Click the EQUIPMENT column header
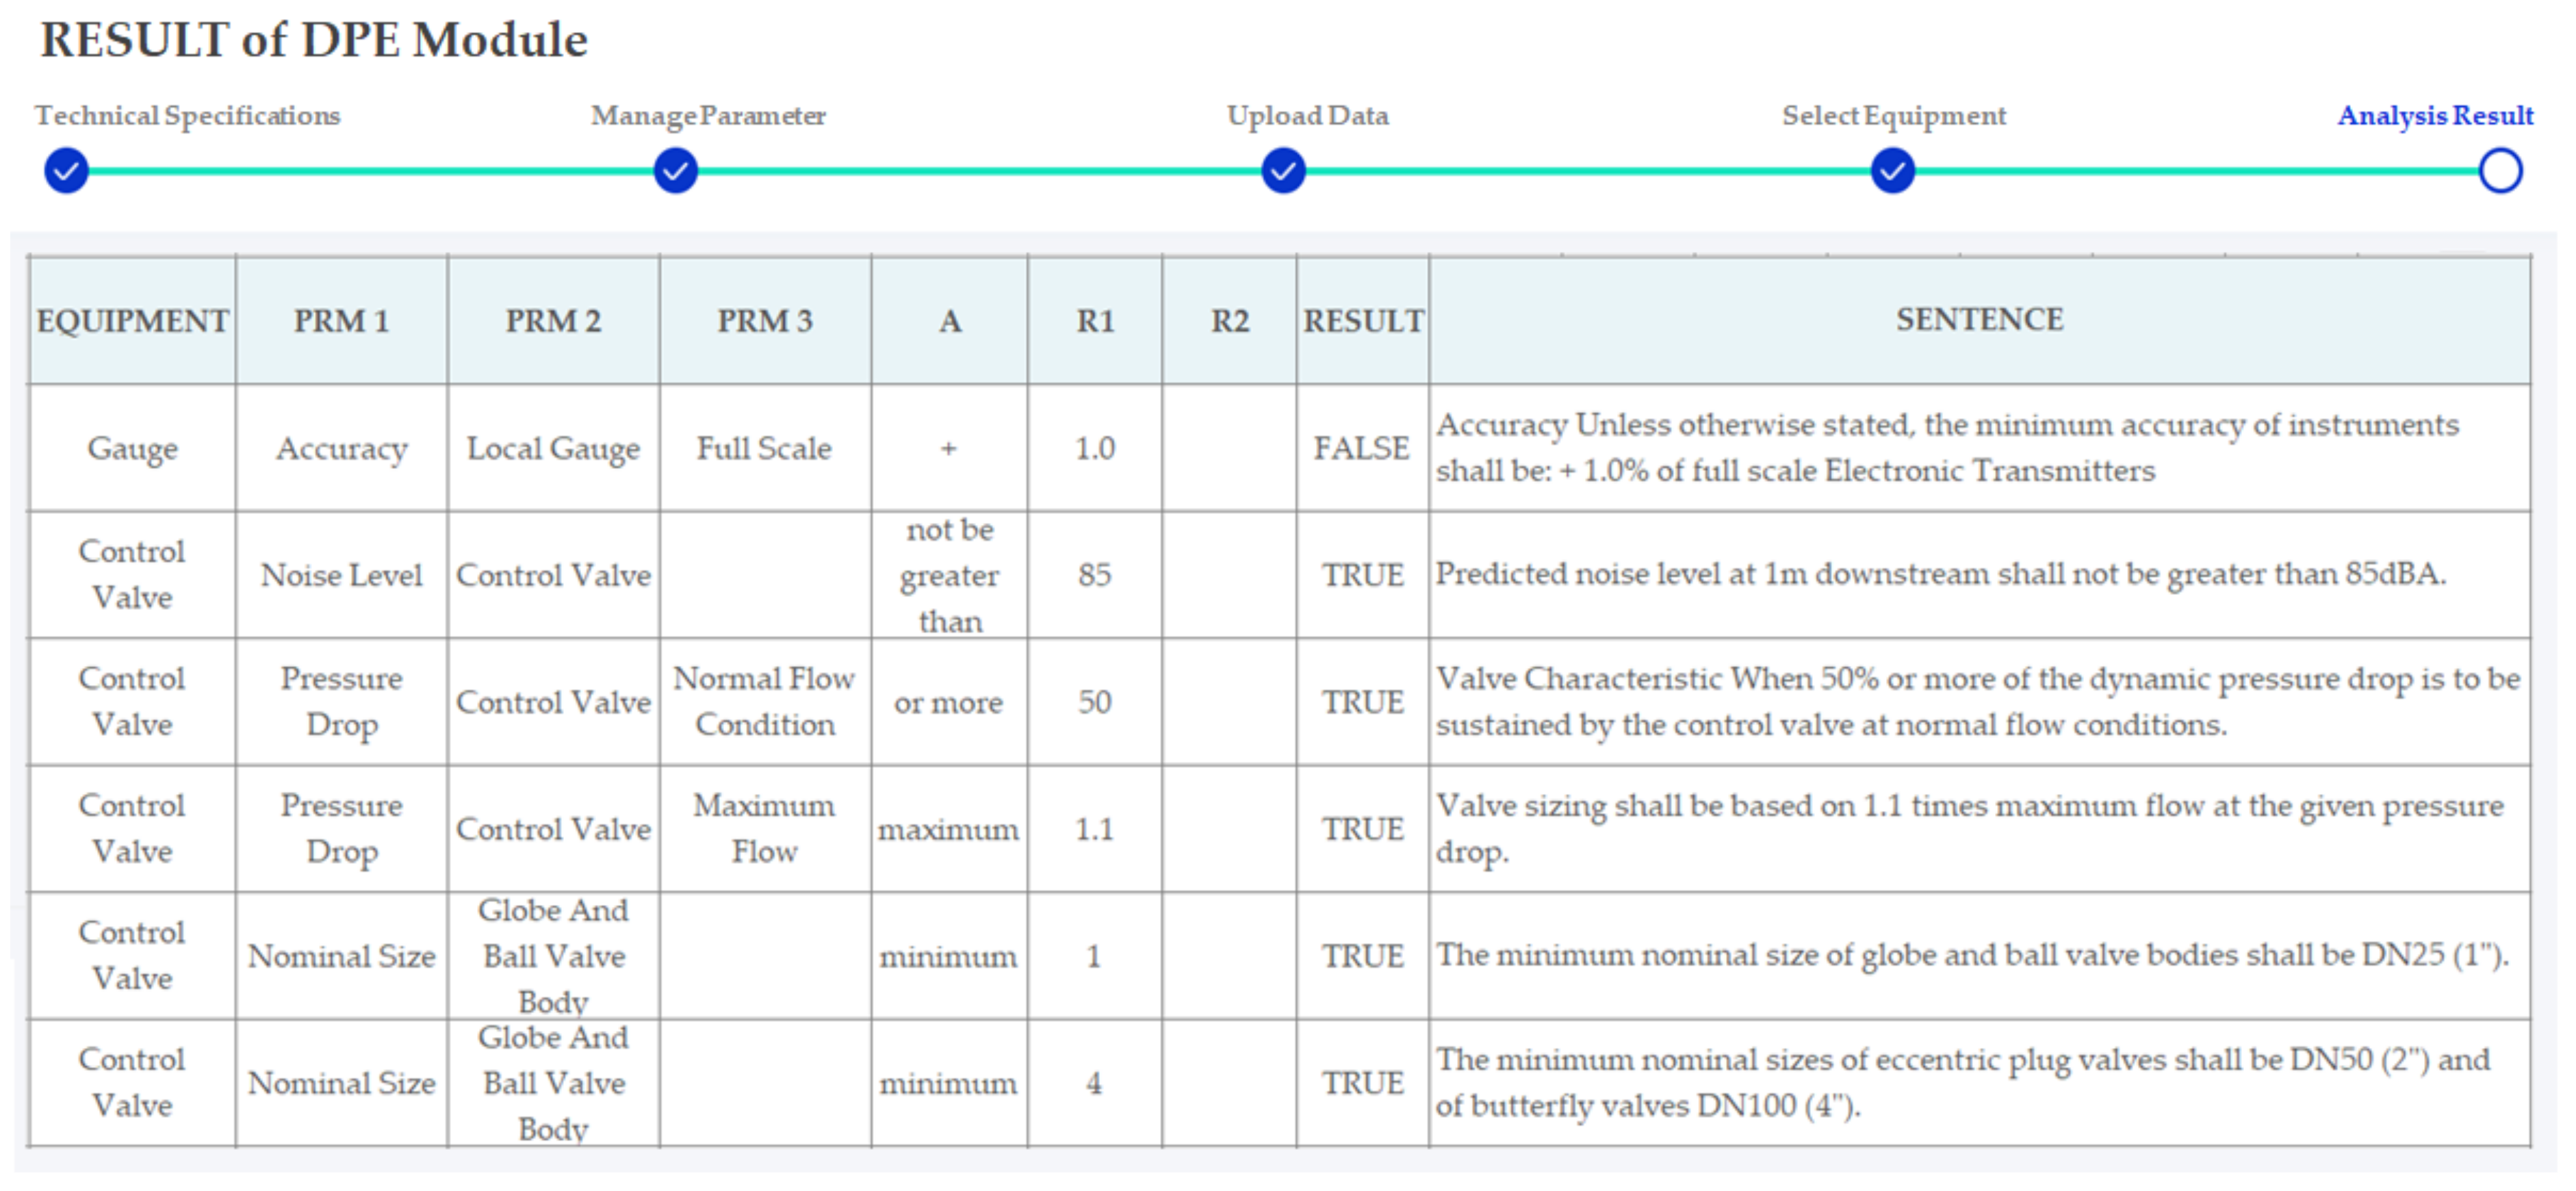This screenshot has height=1191, width=2576. click(x=132, y=321)
